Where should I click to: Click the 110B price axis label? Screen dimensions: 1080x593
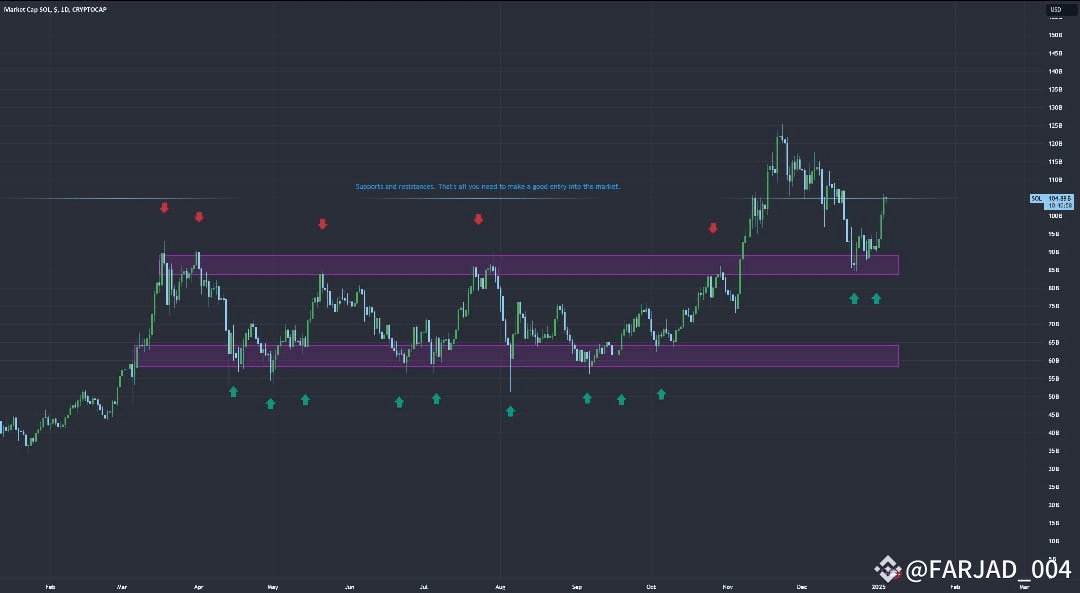1055,180
